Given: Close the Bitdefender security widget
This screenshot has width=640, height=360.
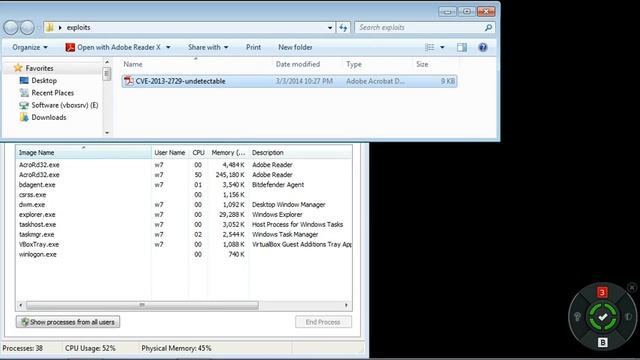Looking at the screenshot, I should coord(632,287).
